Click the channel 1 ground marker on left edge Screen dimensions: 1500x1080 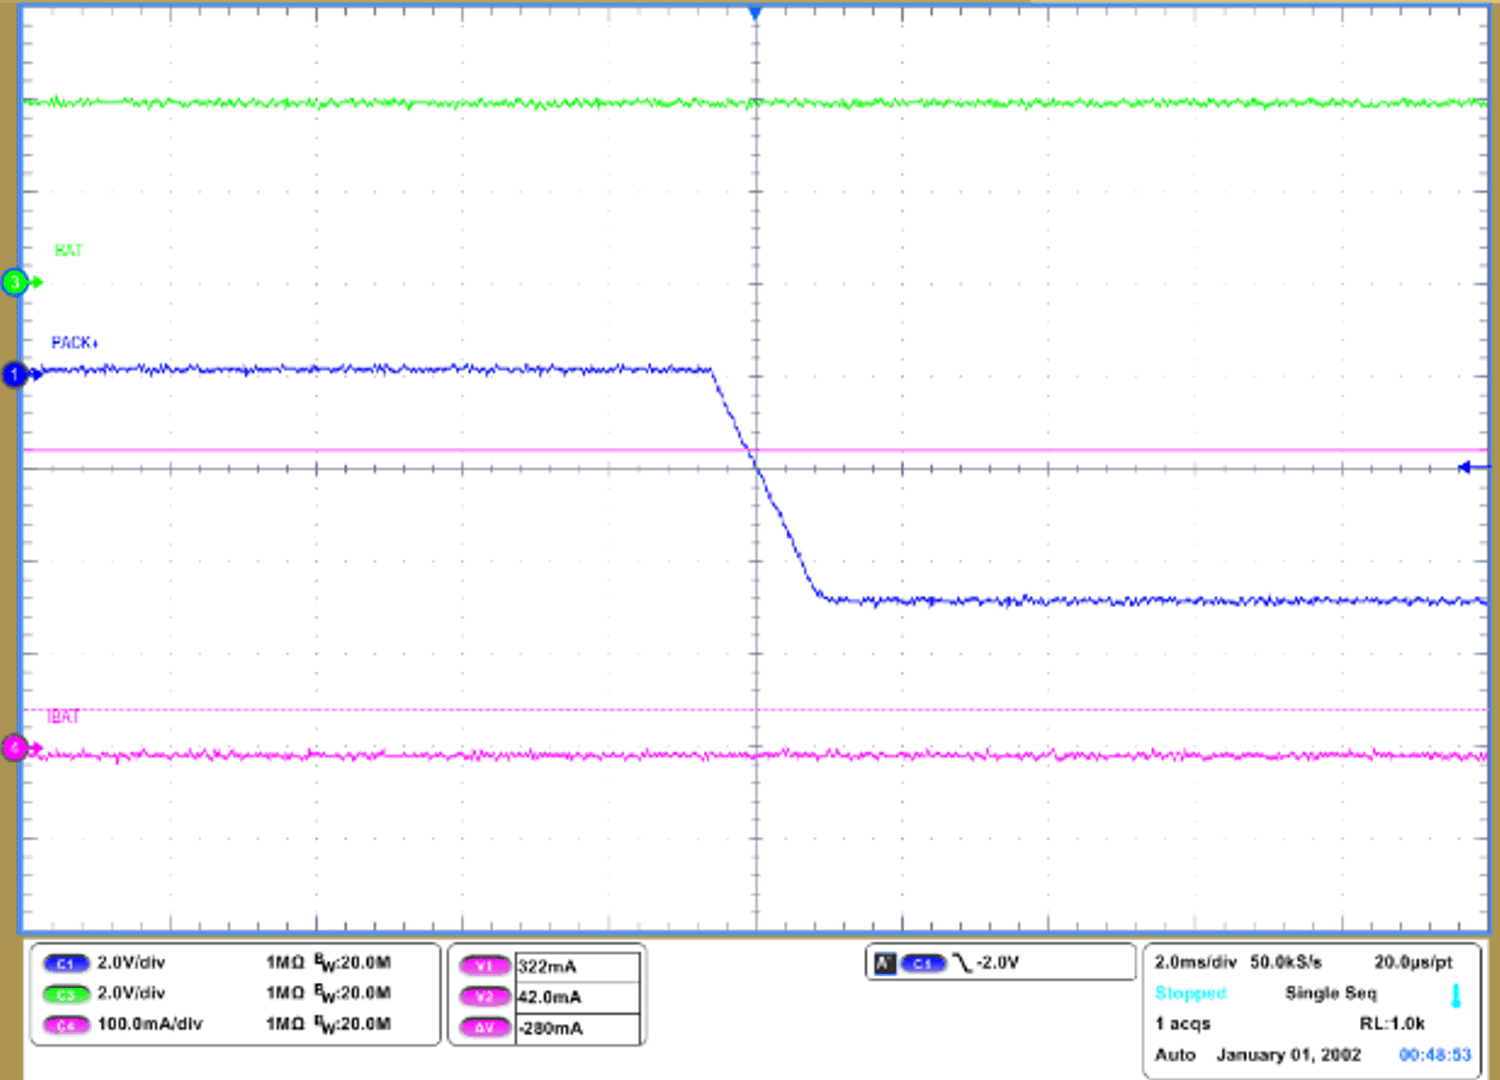click(16, 375)
